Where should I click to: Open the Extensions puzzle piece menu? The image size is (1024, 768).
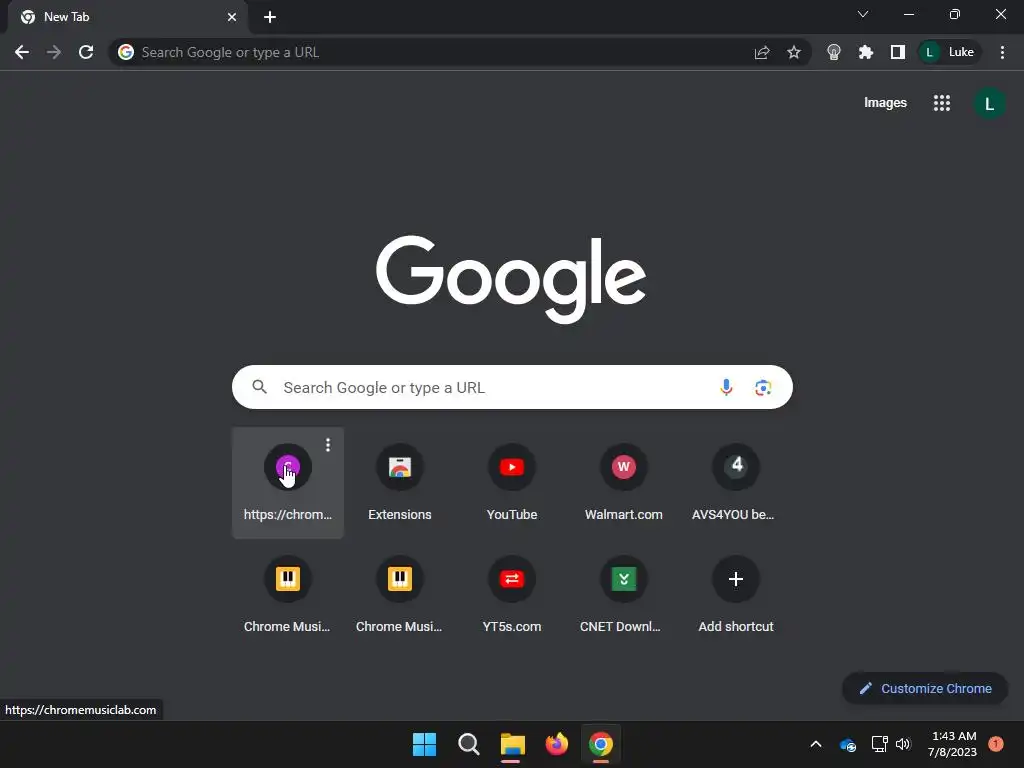click(865, 52)
